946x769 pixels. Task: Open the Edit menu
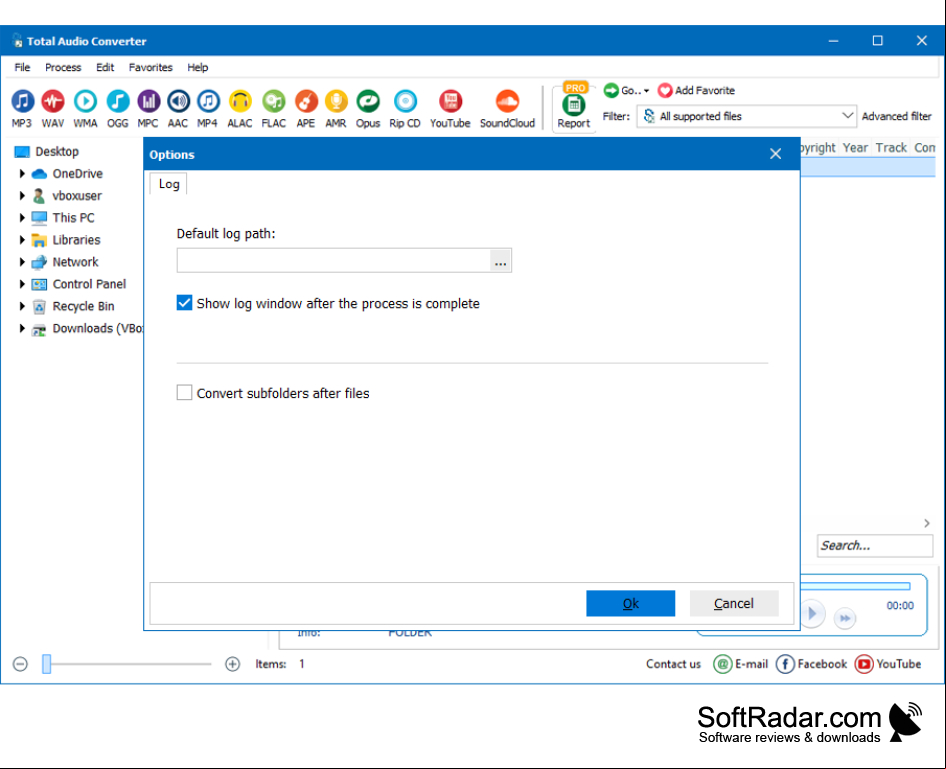[x=105, y=68]
